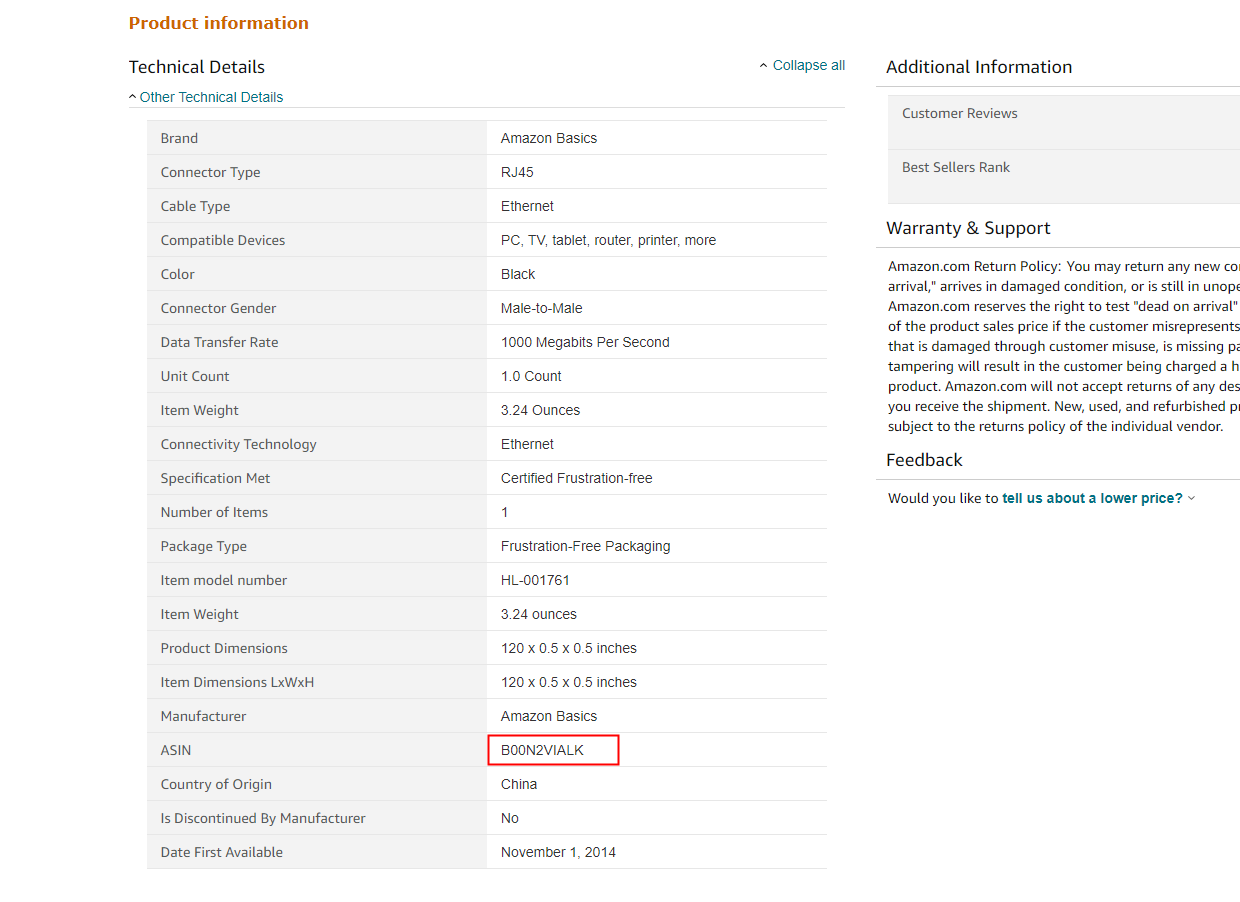Click the caret beside Collapse all

click(764, 66)
